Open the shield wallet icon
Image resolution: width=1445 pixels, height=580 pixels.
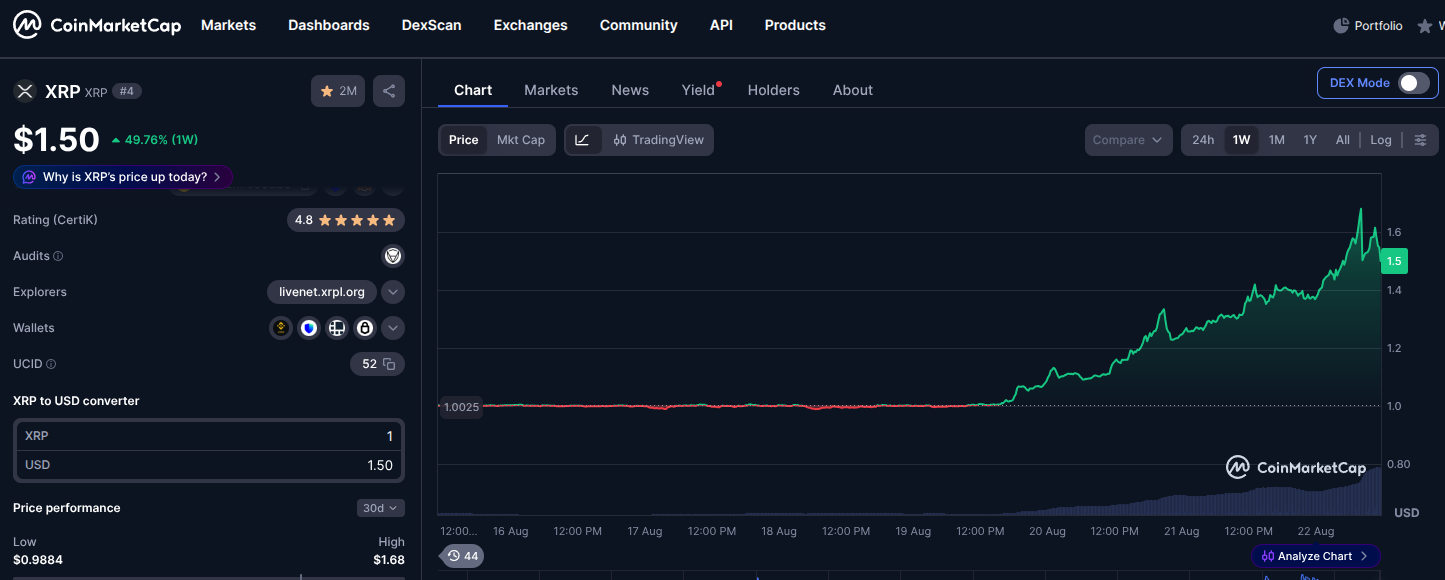point(309,328)
